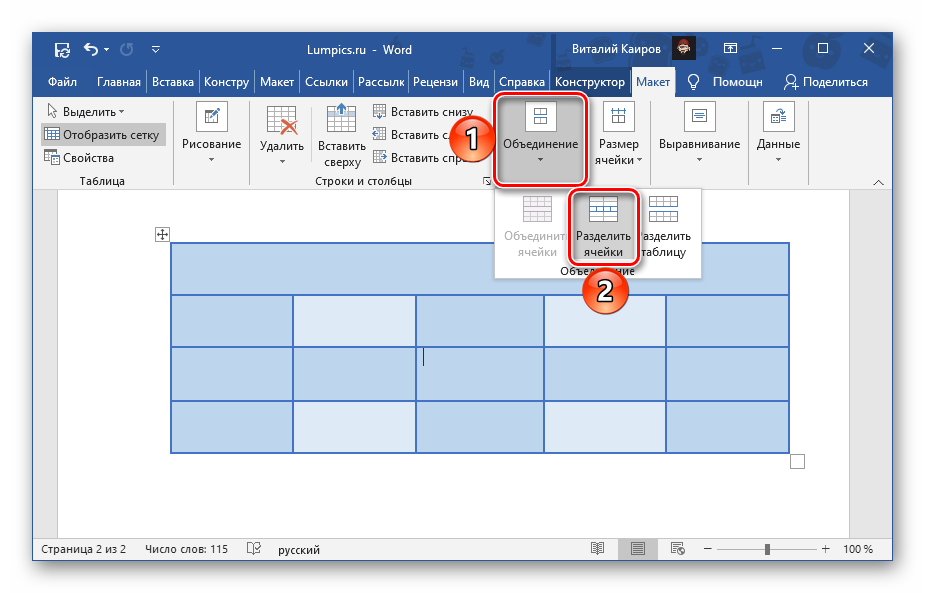925x593 pixels.
Task: Toggle Print Layout view in status bar
Action: (637, 549)
